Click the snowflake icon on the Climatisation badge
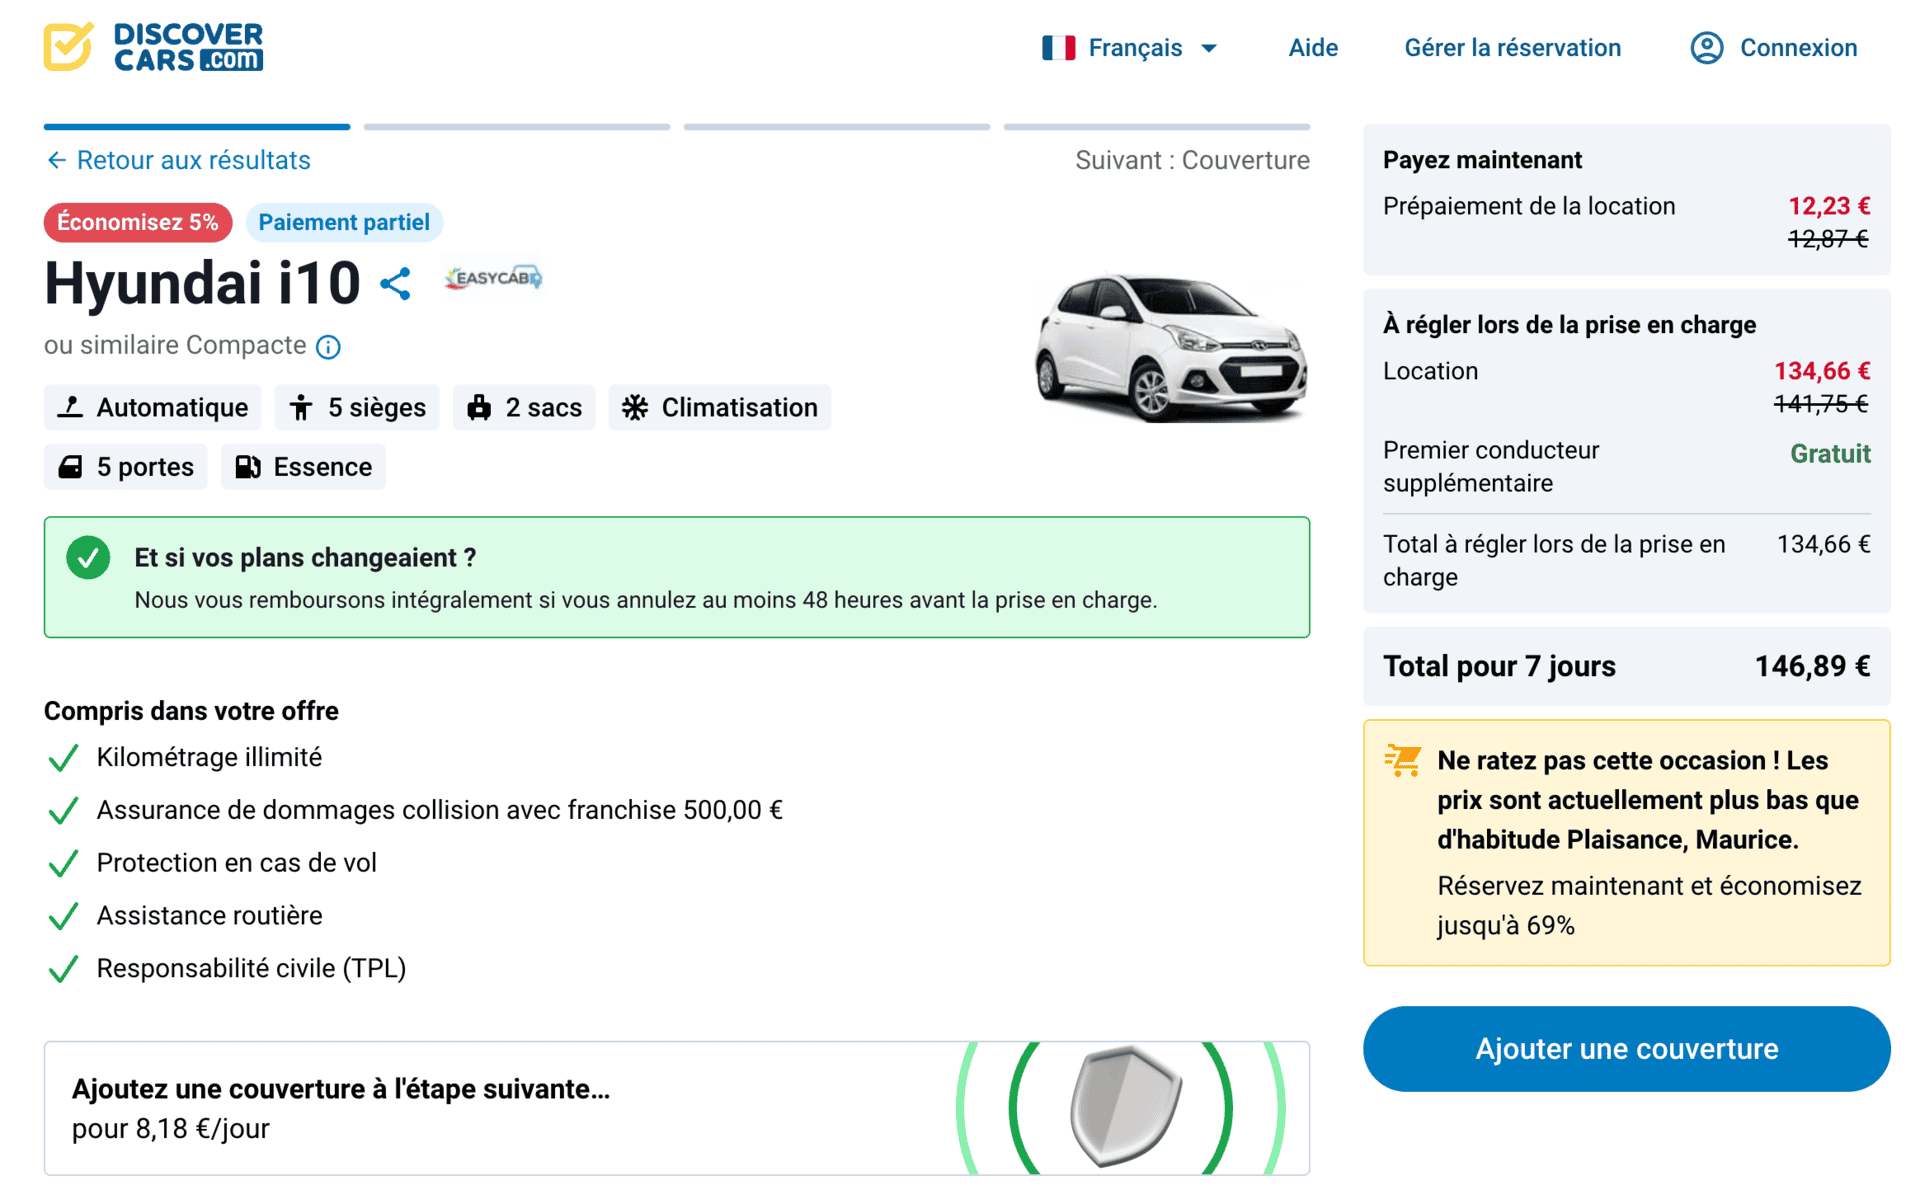Image resolution: width=1920 pixels, height=1204 pixels. pos(634,407)
